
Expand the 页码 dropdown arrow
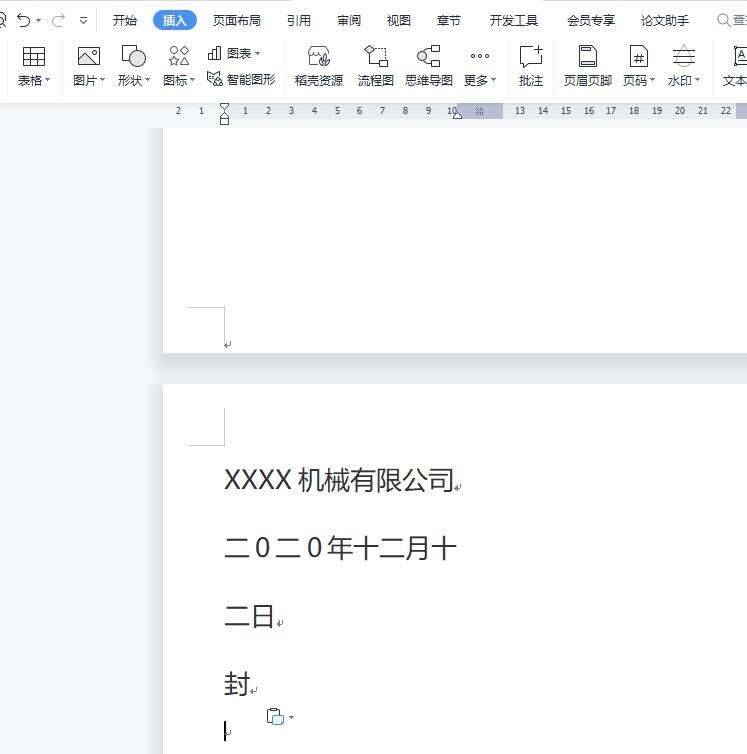tap(652, 80)
